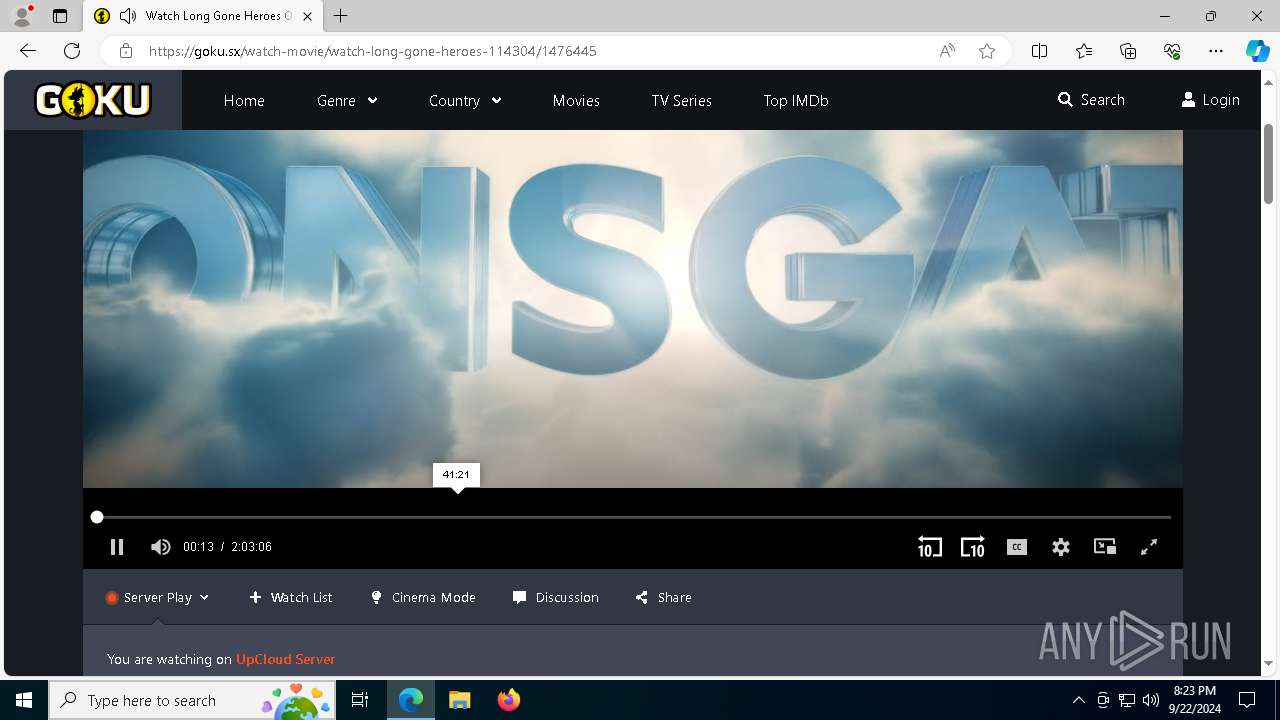Add movie to Watch List

pyautogui.click(x=291, y=598)
